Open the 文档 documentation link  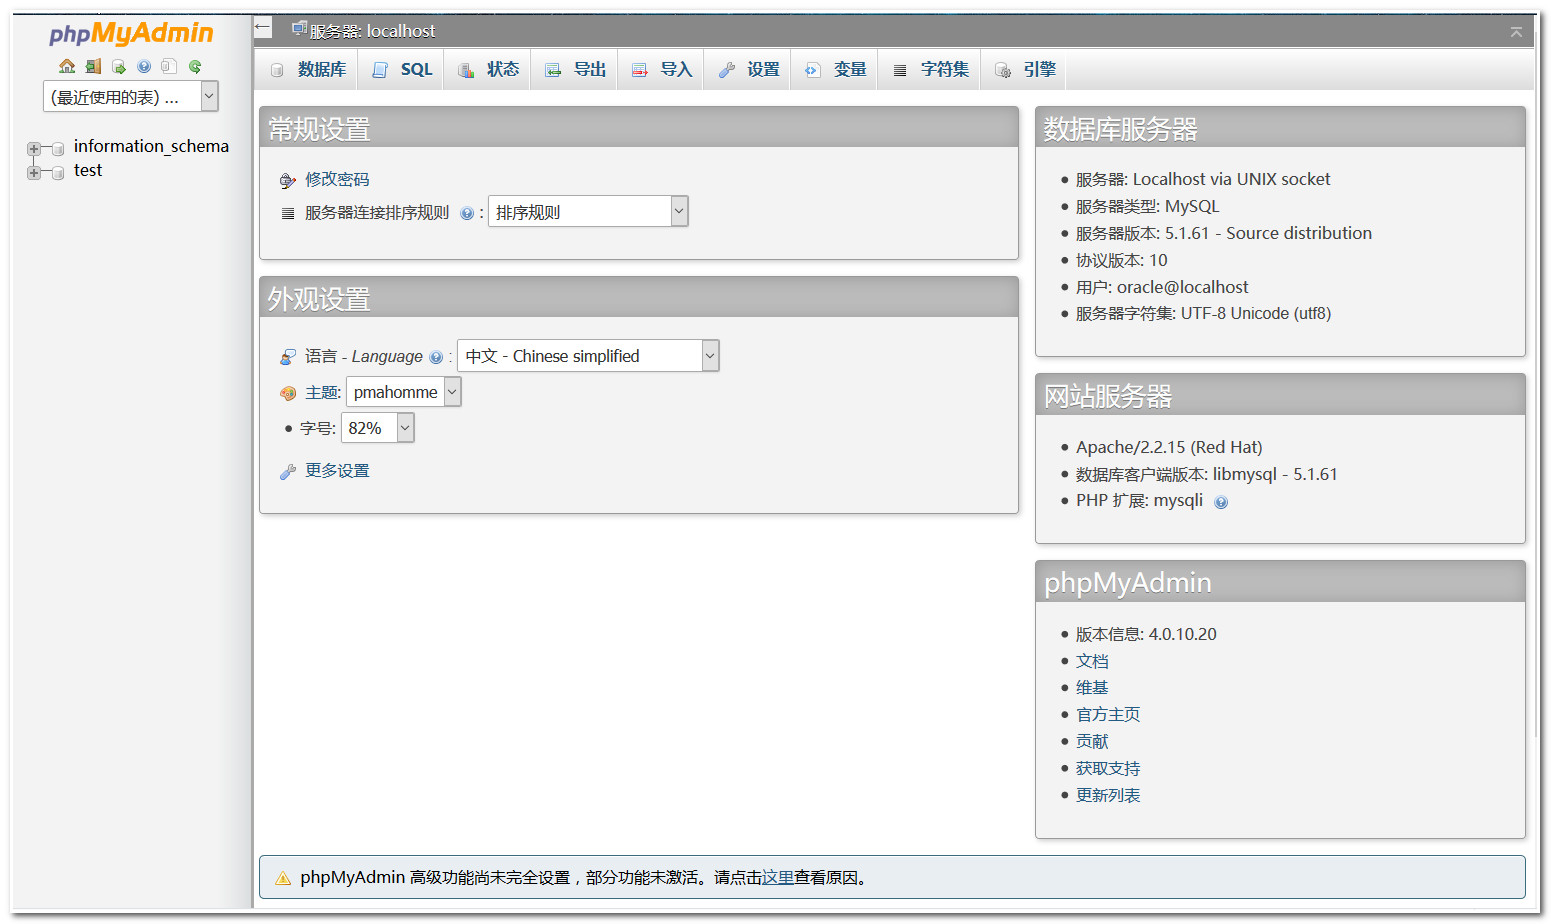coord(1092,661)
